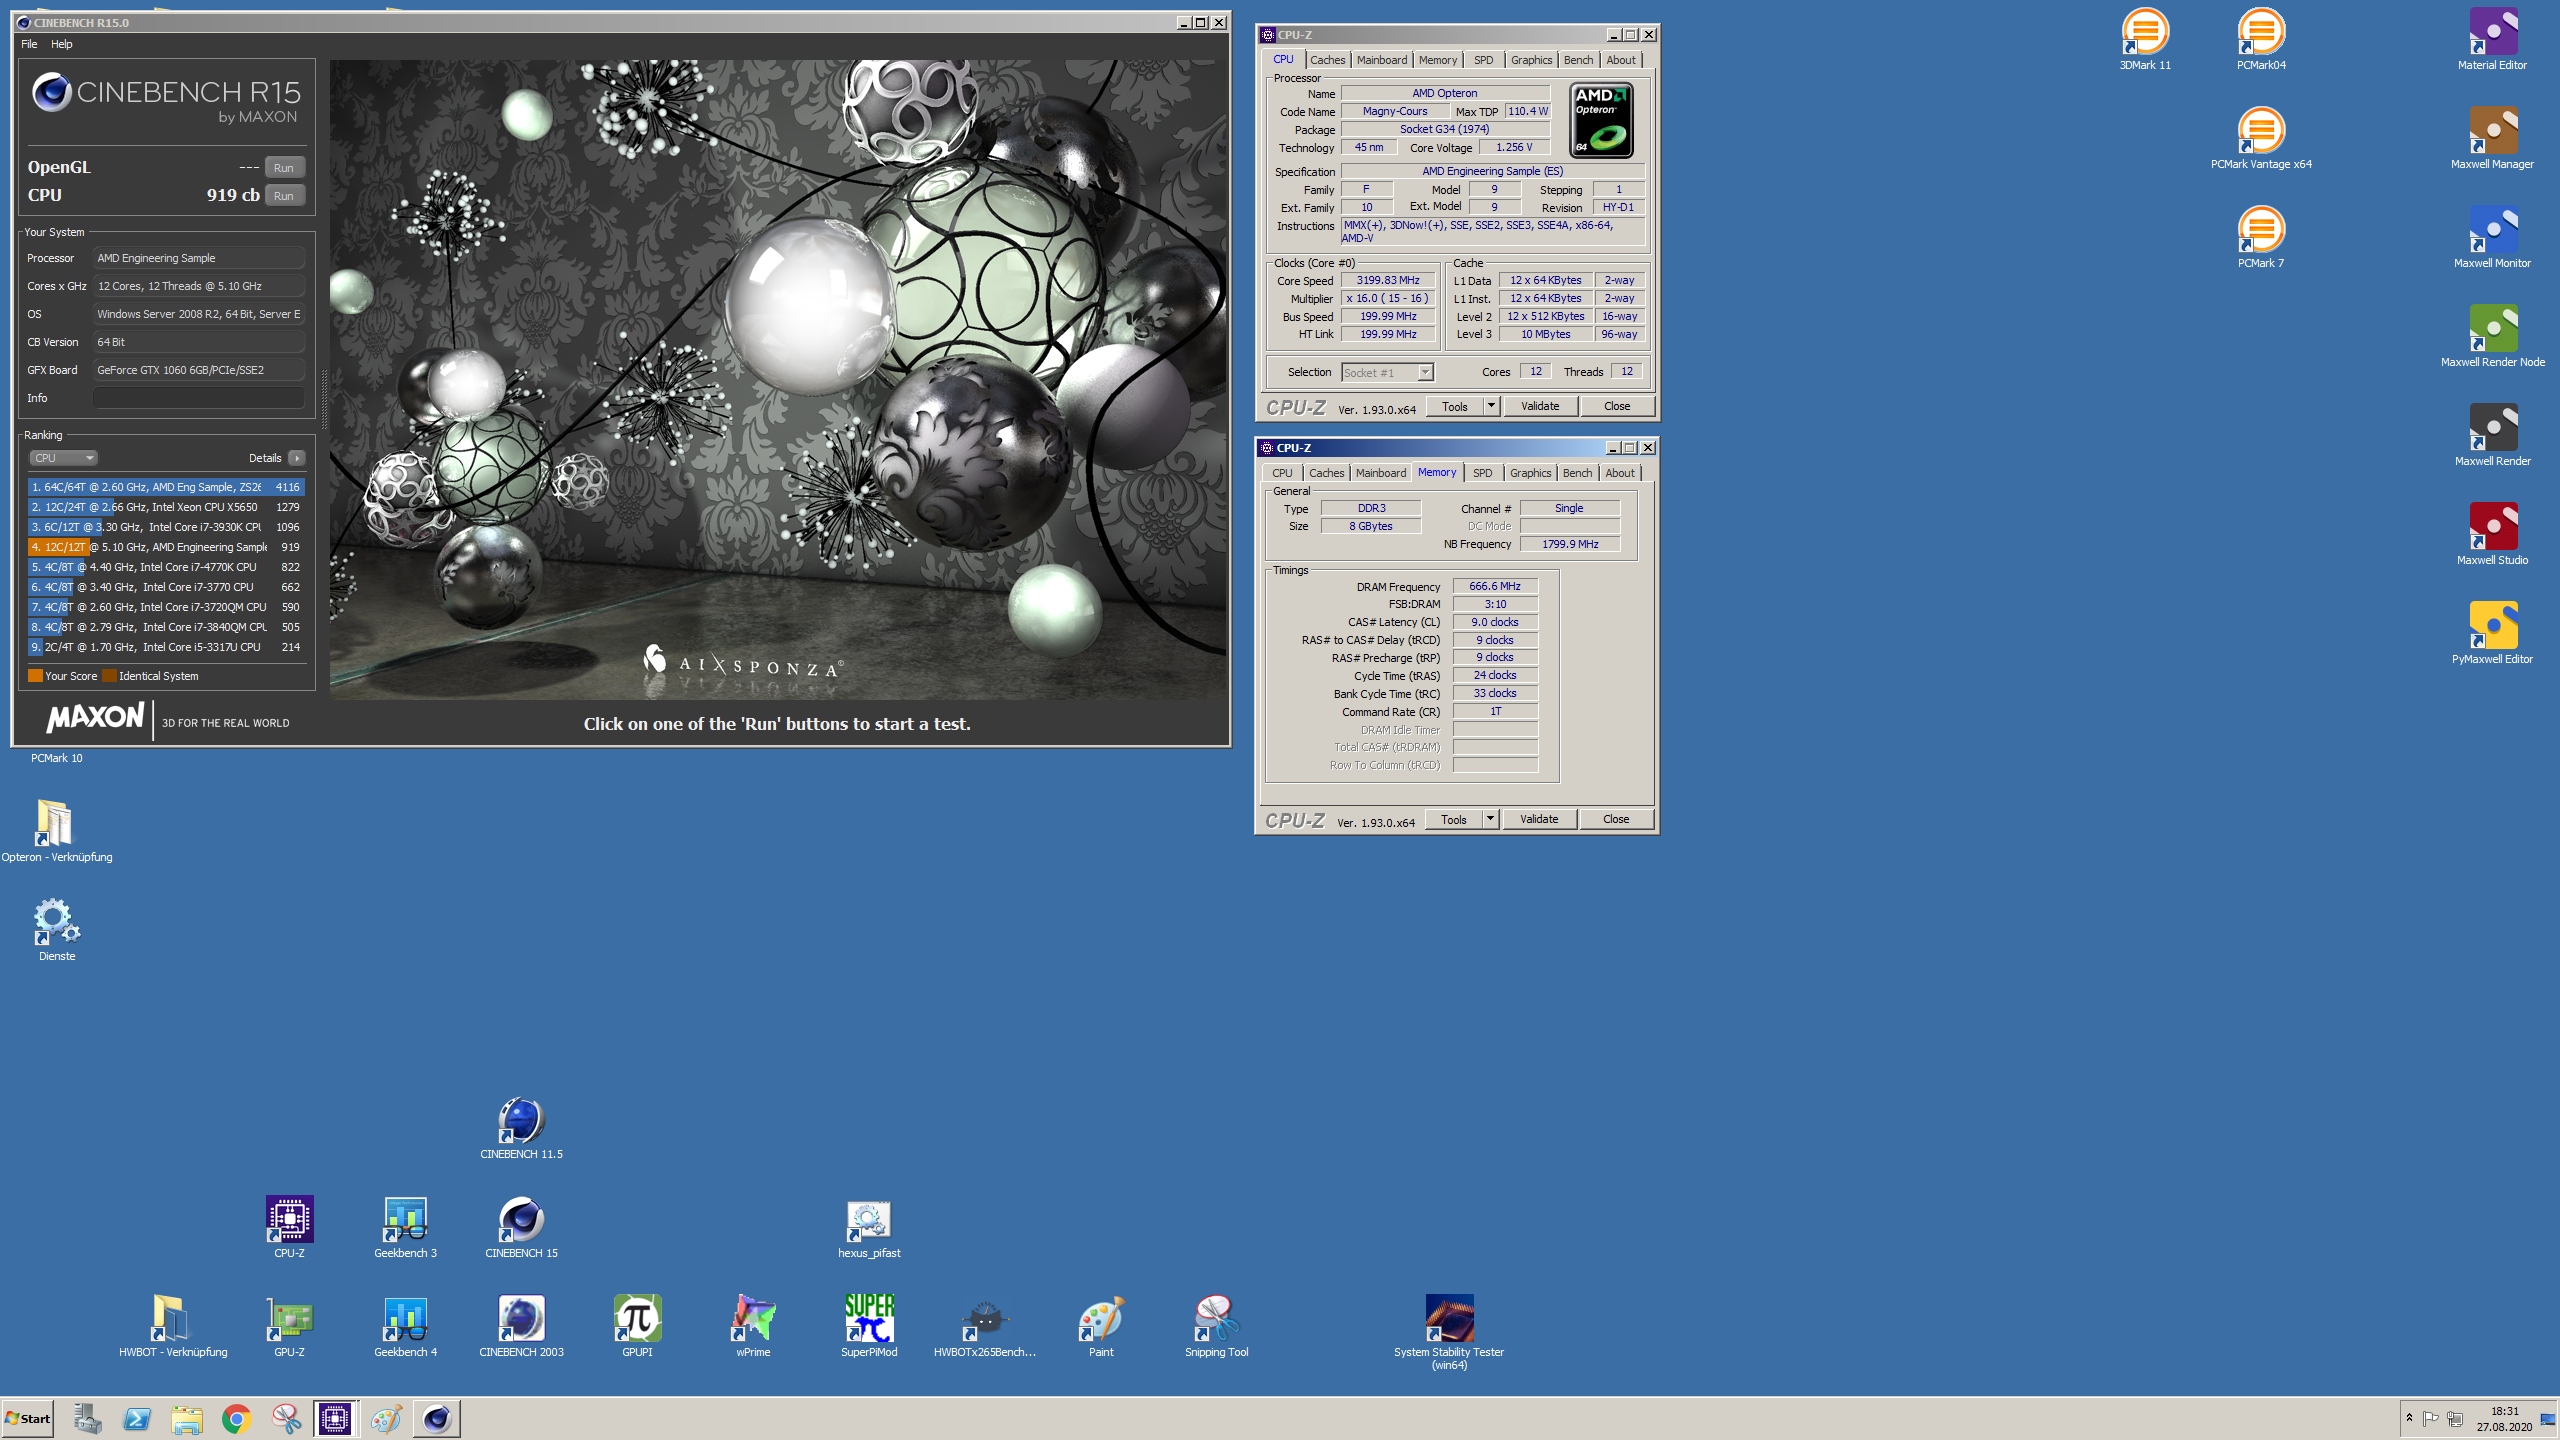Open the File menu in Cinebench
2560x1440 pixels.
[x=29, y=44]
